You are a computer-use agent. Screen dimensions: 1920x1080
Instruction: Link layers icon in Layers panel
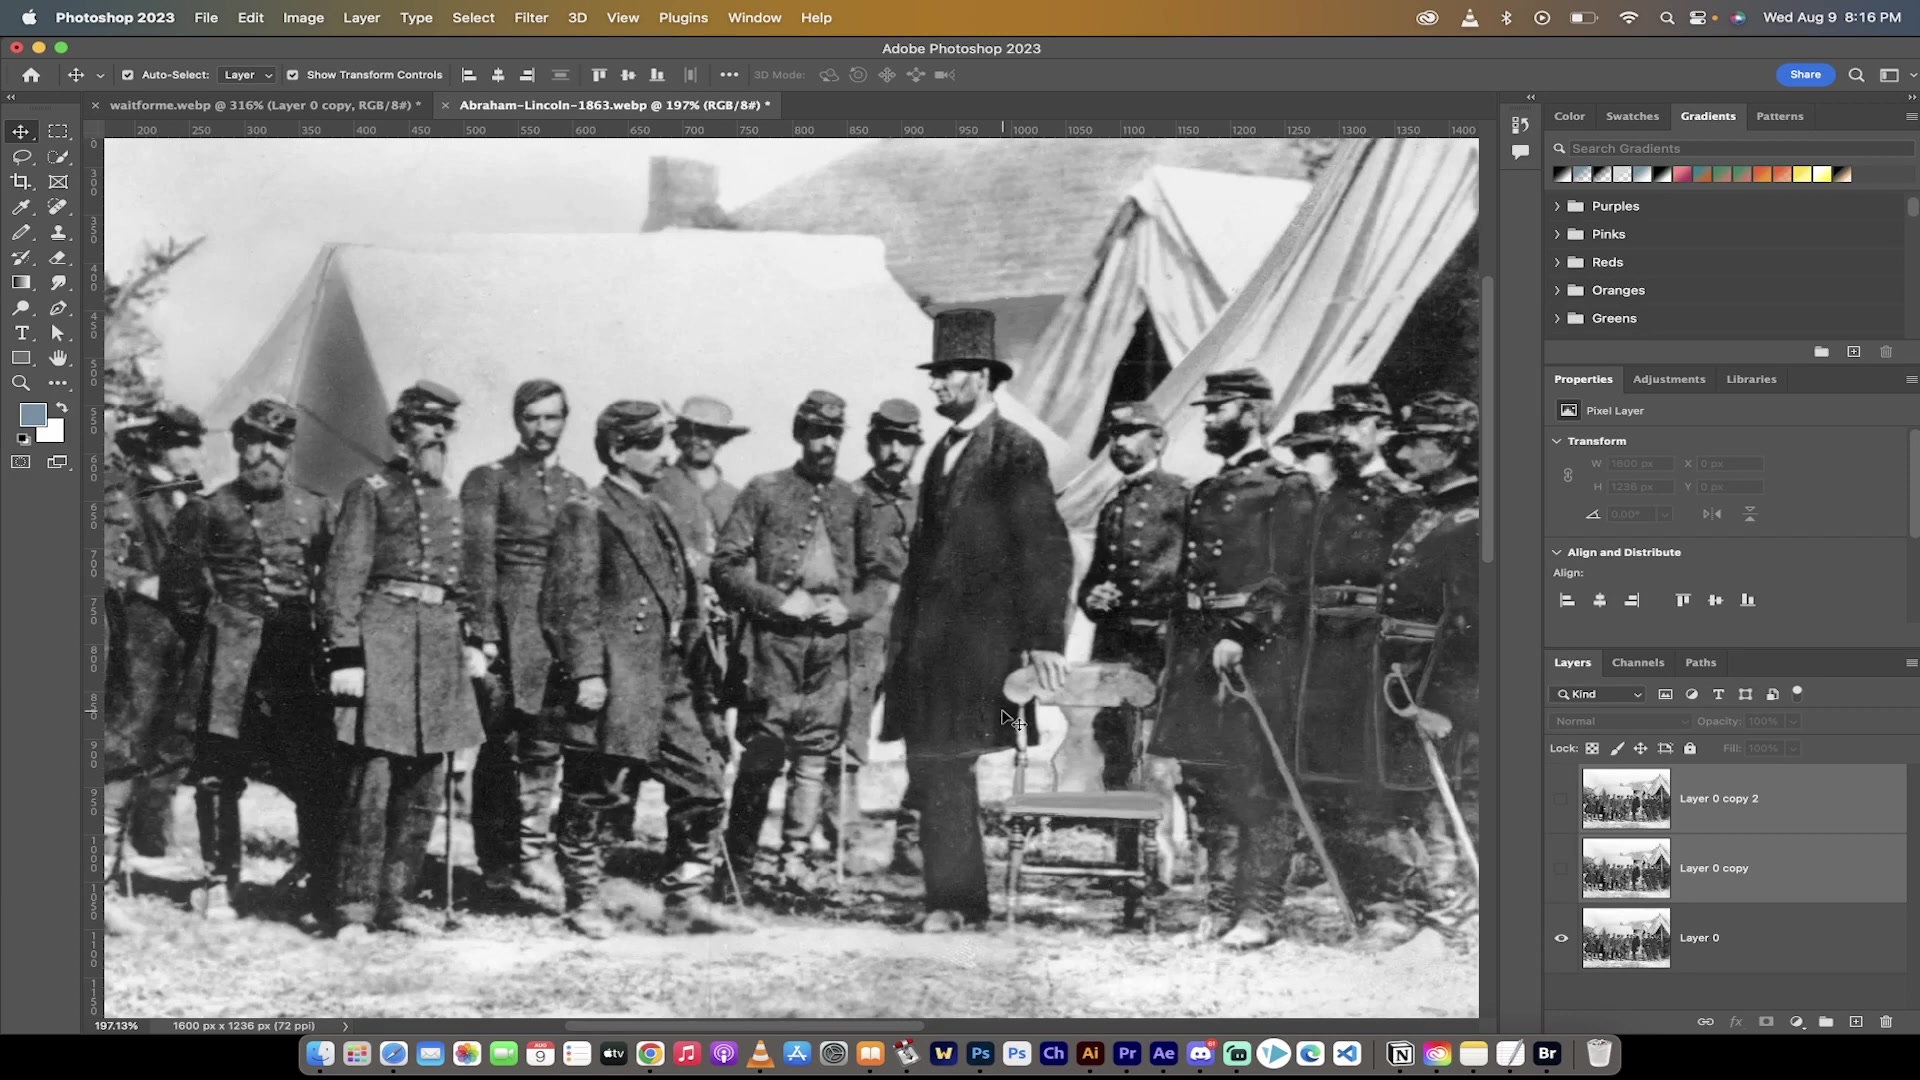(1706, 1022)
